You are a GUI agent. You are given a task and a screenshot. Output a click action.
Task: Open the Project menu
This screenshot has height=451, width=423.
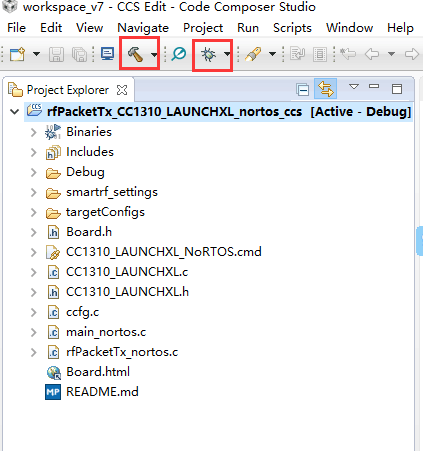pyautogui.click(x=203, y=28)
